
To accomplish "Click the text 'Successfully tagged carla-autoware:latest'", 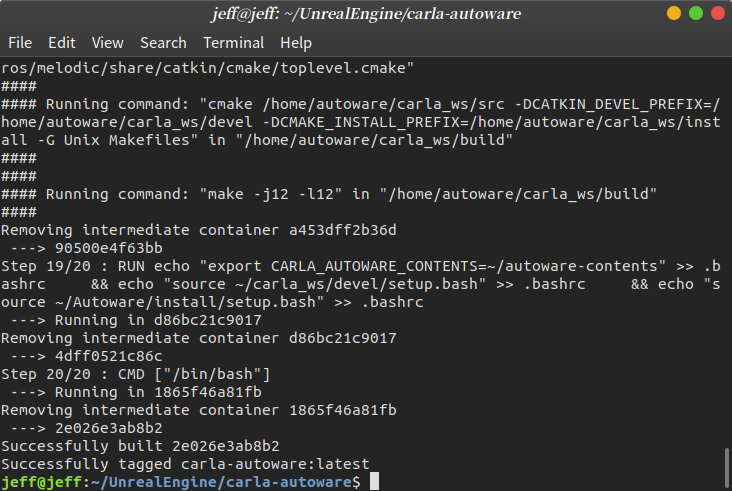I will pos(185,464).
